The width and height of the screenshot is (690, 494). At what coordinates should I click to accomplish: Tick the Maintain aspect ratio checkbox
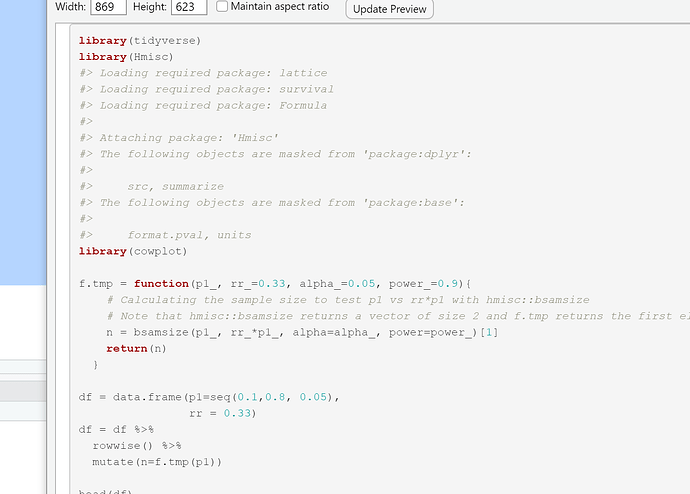[x=222, y=7]
